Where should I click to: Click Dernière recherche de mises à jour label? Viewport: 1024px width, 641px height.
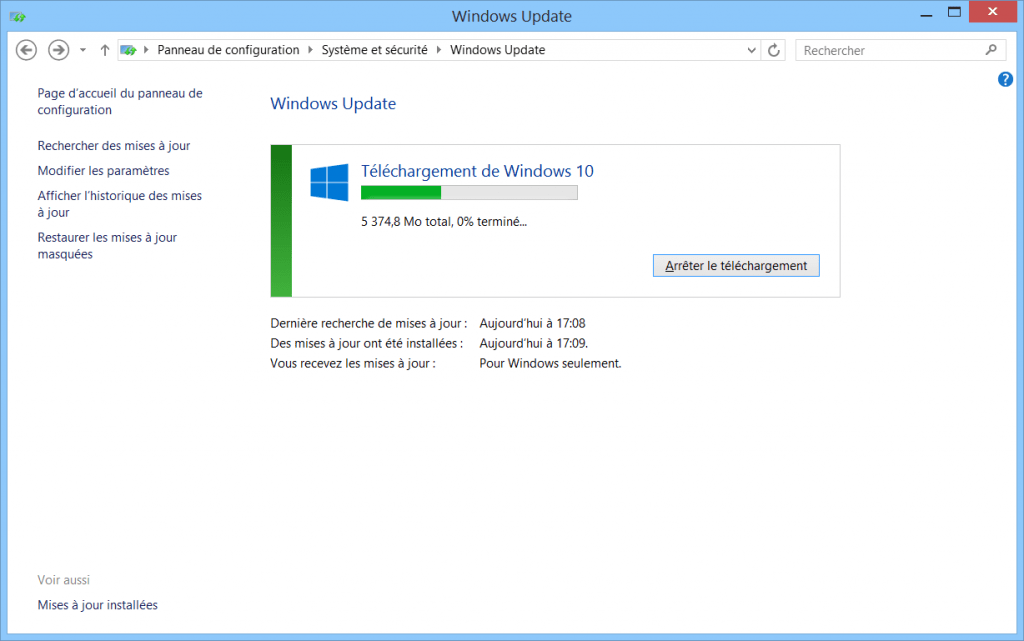(x=368, y=323)
